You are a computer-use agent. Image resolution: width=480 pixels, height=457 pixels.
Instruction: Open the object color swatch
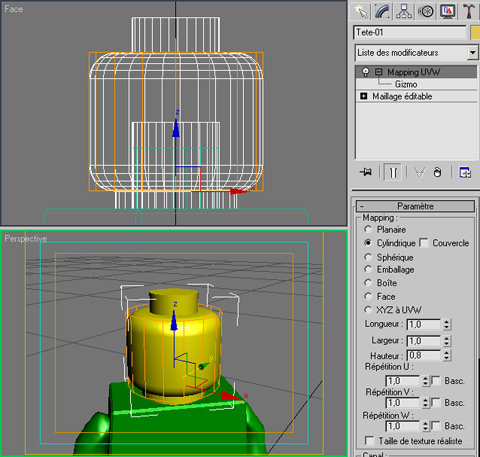(475, 33)
